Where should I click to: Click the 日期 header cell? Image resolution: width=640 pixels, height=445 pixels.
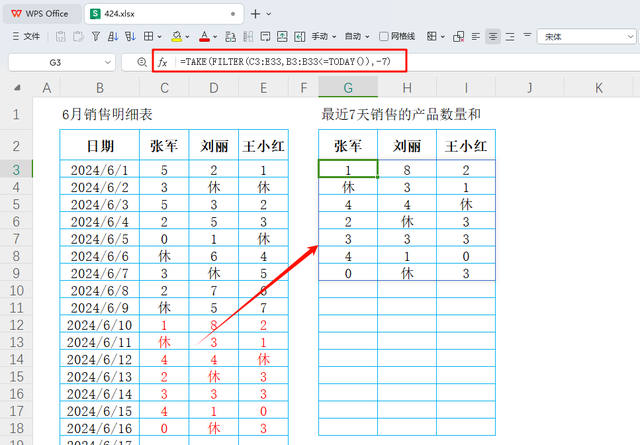pyautogui.click(x=100, y=146)
